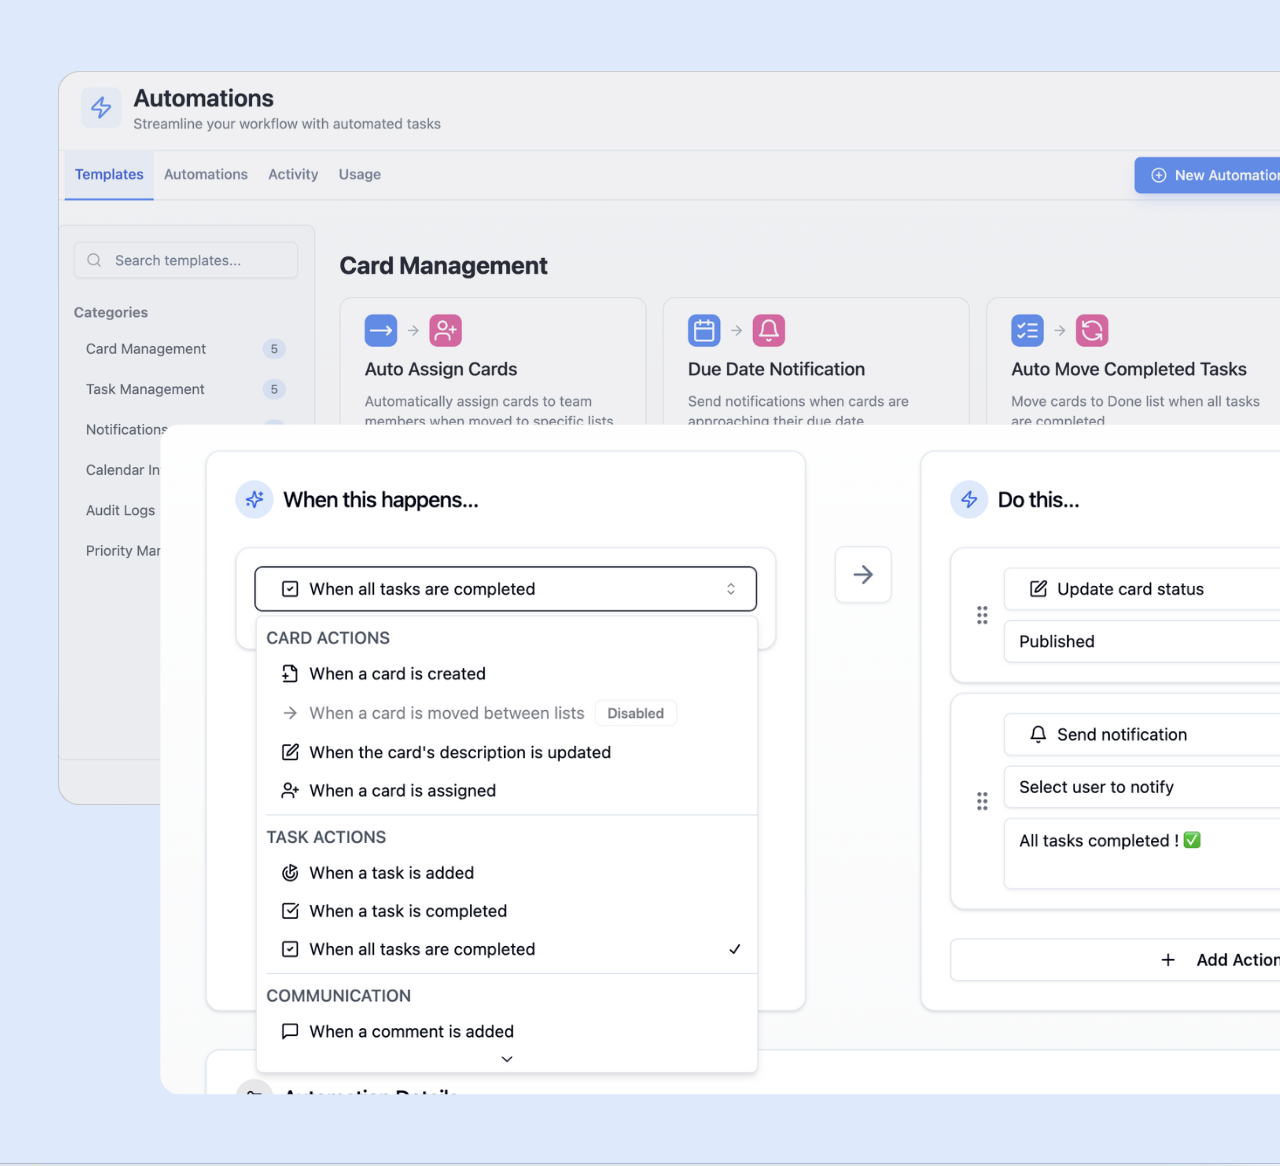Click the pink refresh icon on Auto Move Completed Tasks
The width and height of the screenshot is (1280, 1166).
pos(1092,330)
